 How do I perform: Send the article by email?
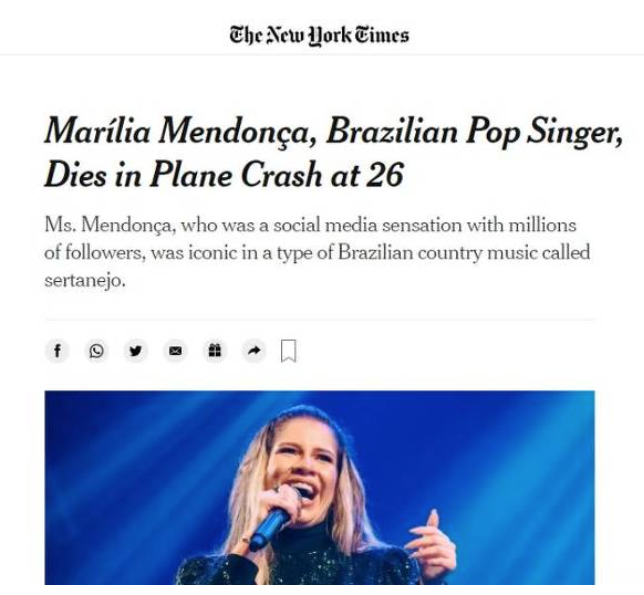pos(174,351)
